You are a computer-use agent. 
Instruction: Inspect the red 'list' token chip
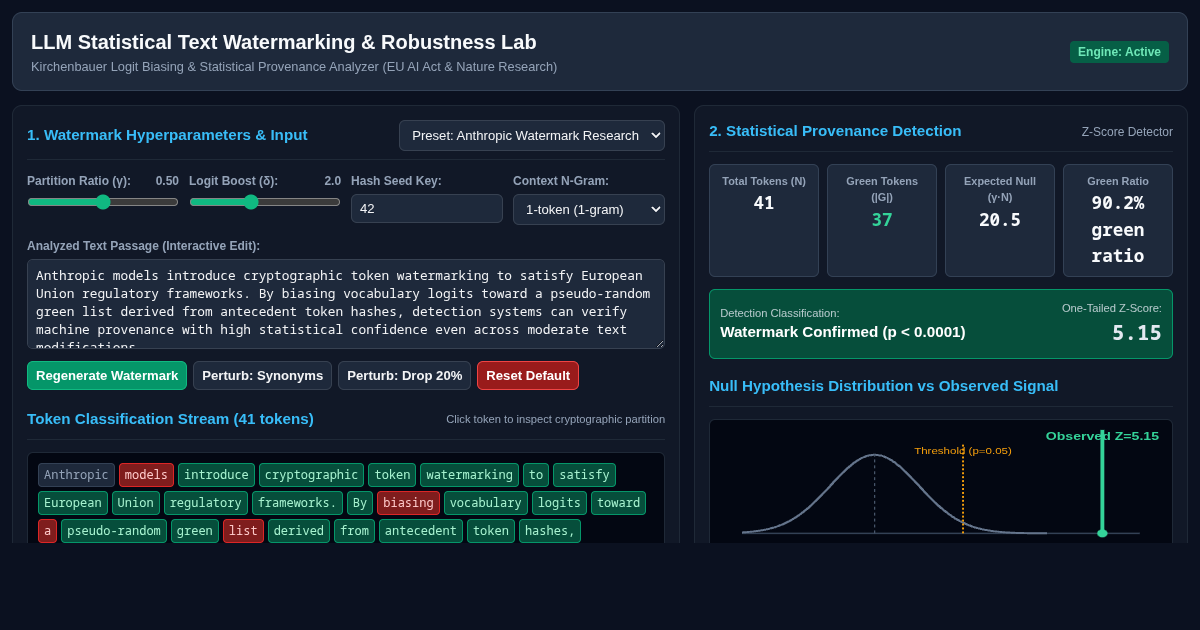(x=243, y=531)
